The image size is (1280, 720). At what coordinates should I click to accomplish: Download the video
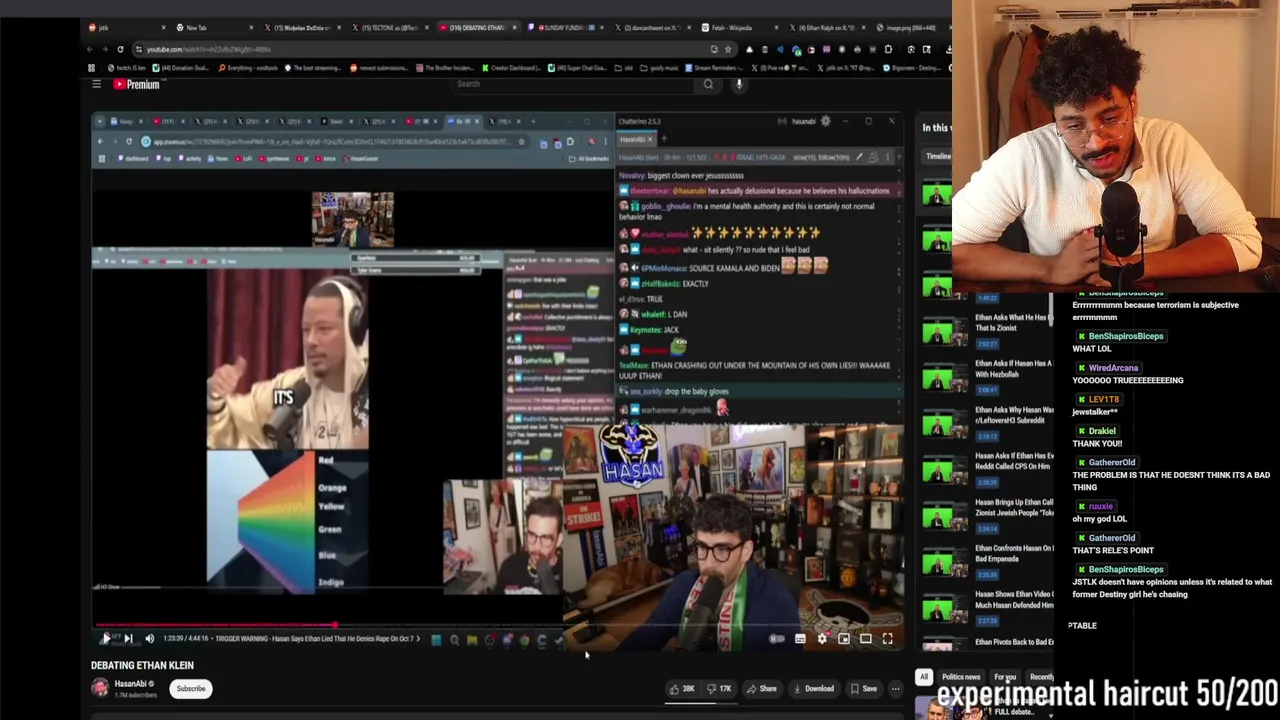814,688
